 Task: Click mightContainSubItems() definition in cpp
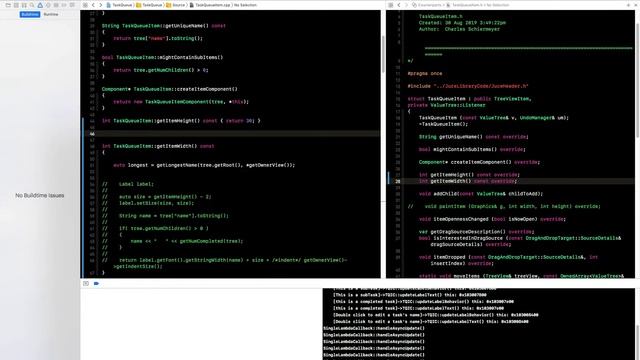click(162, 58)
